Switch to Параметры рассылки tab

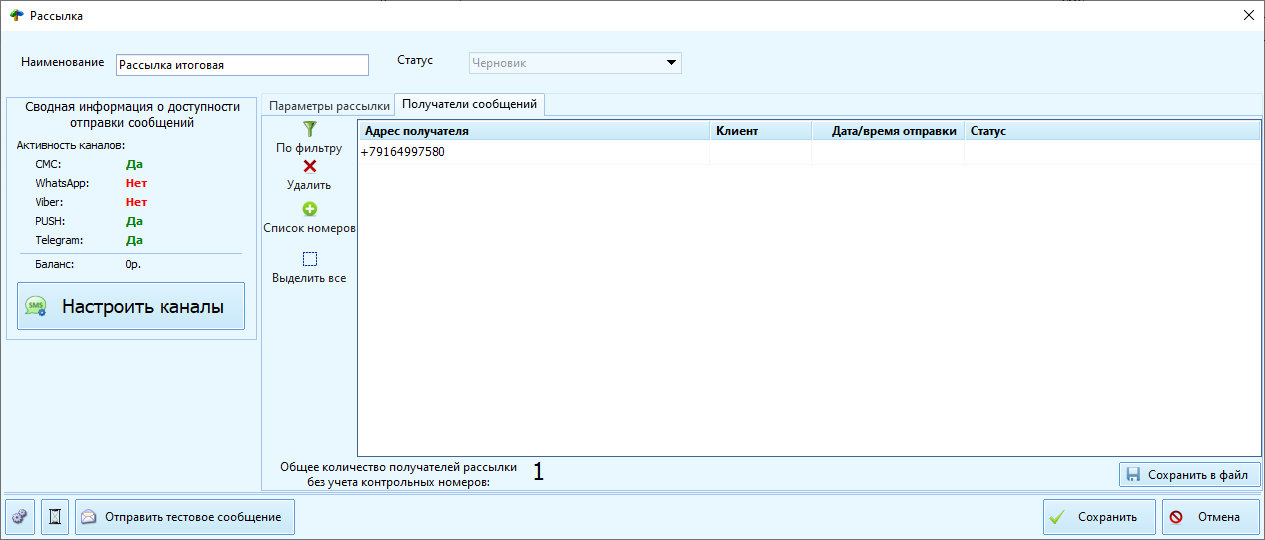pos(329,105)
